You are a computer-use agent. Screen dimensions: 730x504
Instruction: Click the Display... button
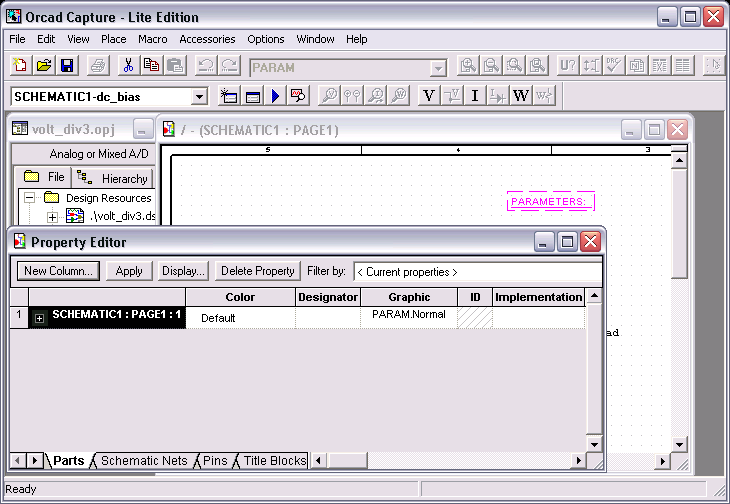coord(183,271)
